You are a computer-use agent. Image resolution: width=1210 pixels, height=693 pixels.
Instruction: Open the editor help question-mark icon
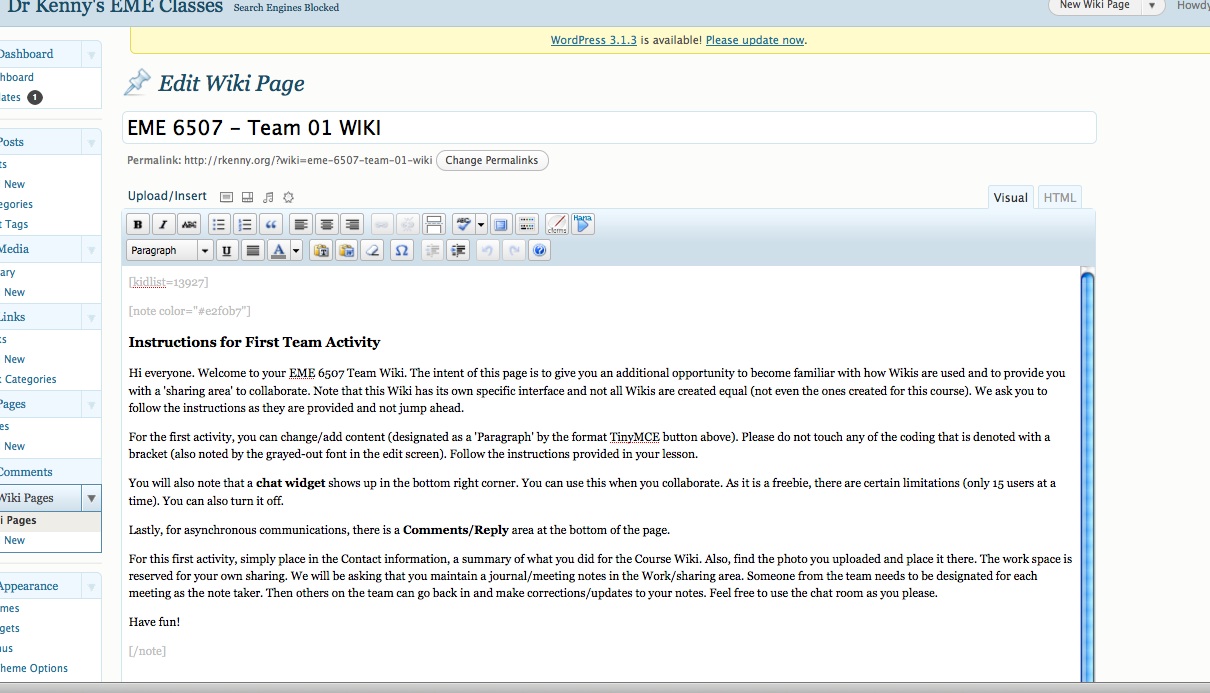pos(540,251)
